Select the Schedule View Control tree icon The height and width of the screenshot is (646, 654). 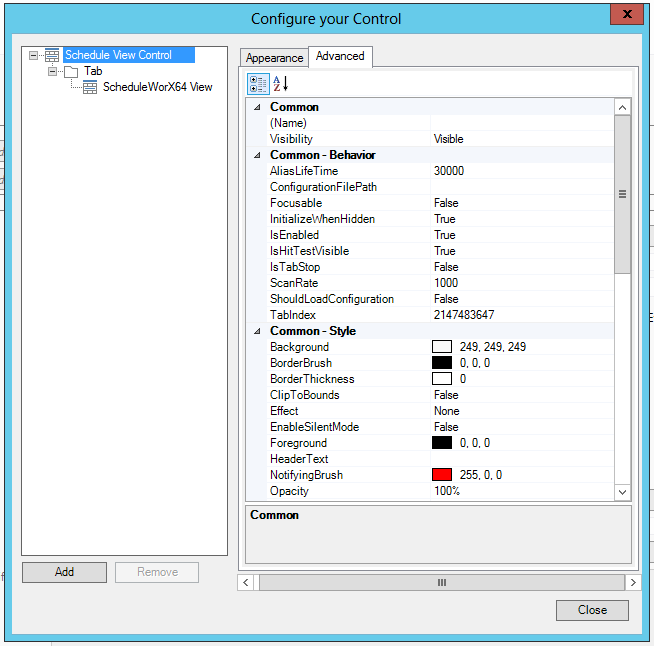[52, 55]
